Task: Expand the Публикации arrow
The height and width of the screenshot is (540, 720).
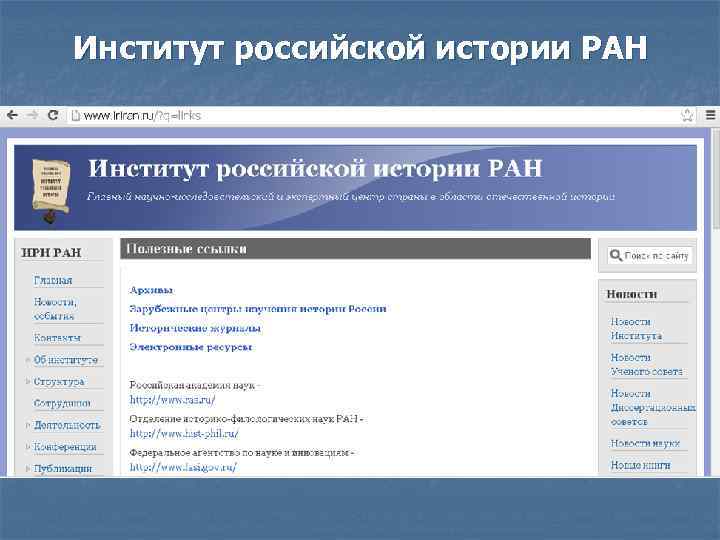Action: [28, 468]
